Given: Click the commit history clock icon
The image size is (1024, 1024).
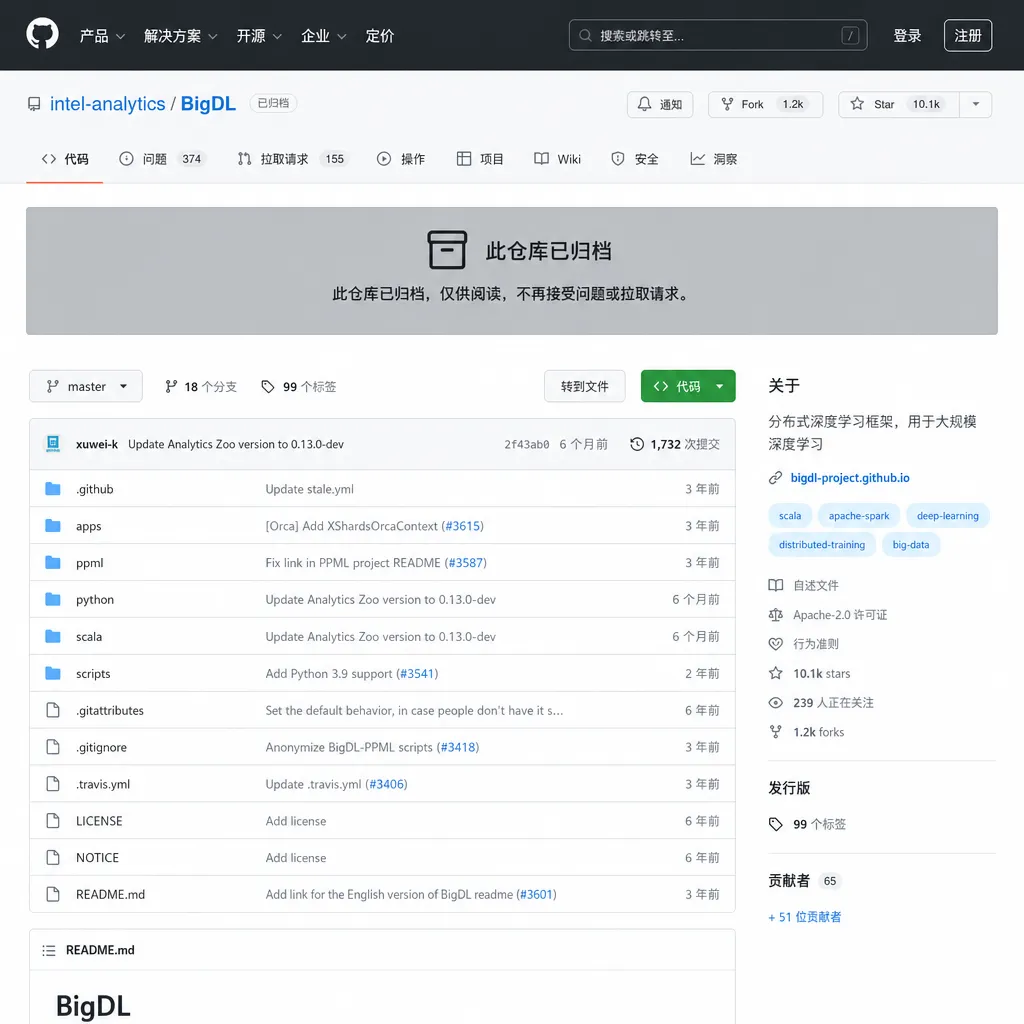Looking at the screenshot, I should pos(637,444).
